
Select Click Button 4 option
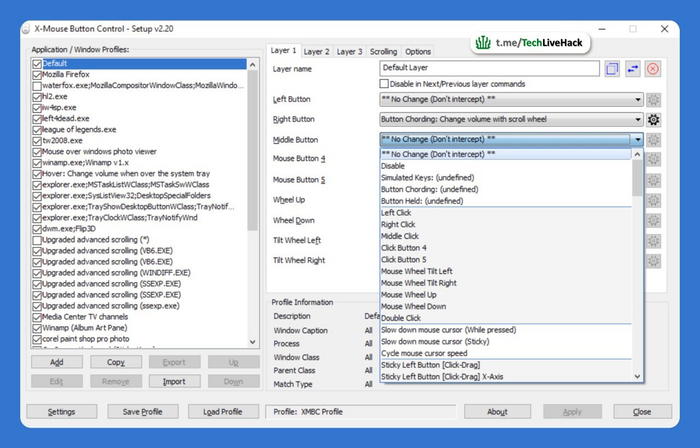[506, 248]
